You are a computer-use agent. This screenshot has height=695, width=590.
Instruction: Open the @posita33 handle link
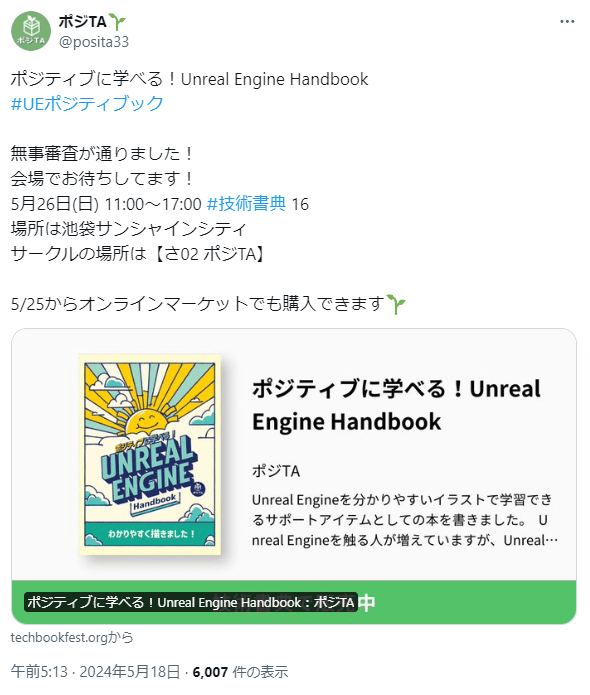[94, 42]
